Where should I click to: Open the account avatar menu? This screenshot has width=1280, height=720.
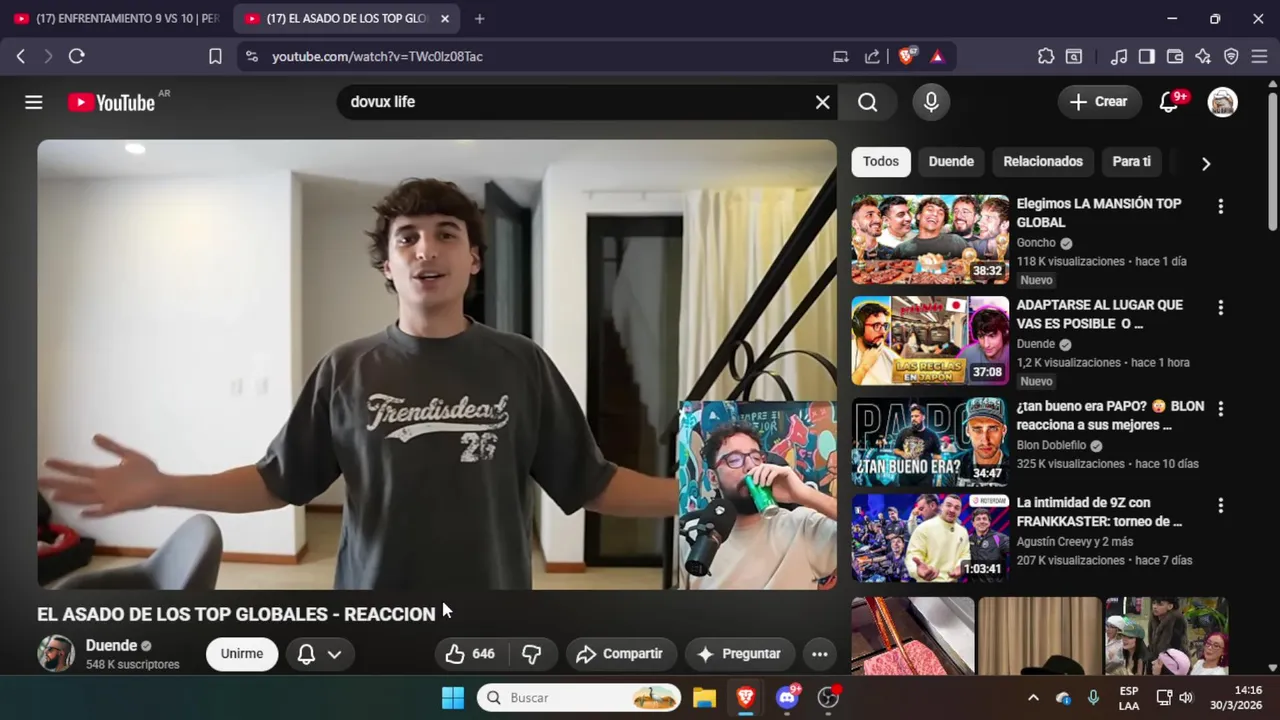[x=1222, y=102]
